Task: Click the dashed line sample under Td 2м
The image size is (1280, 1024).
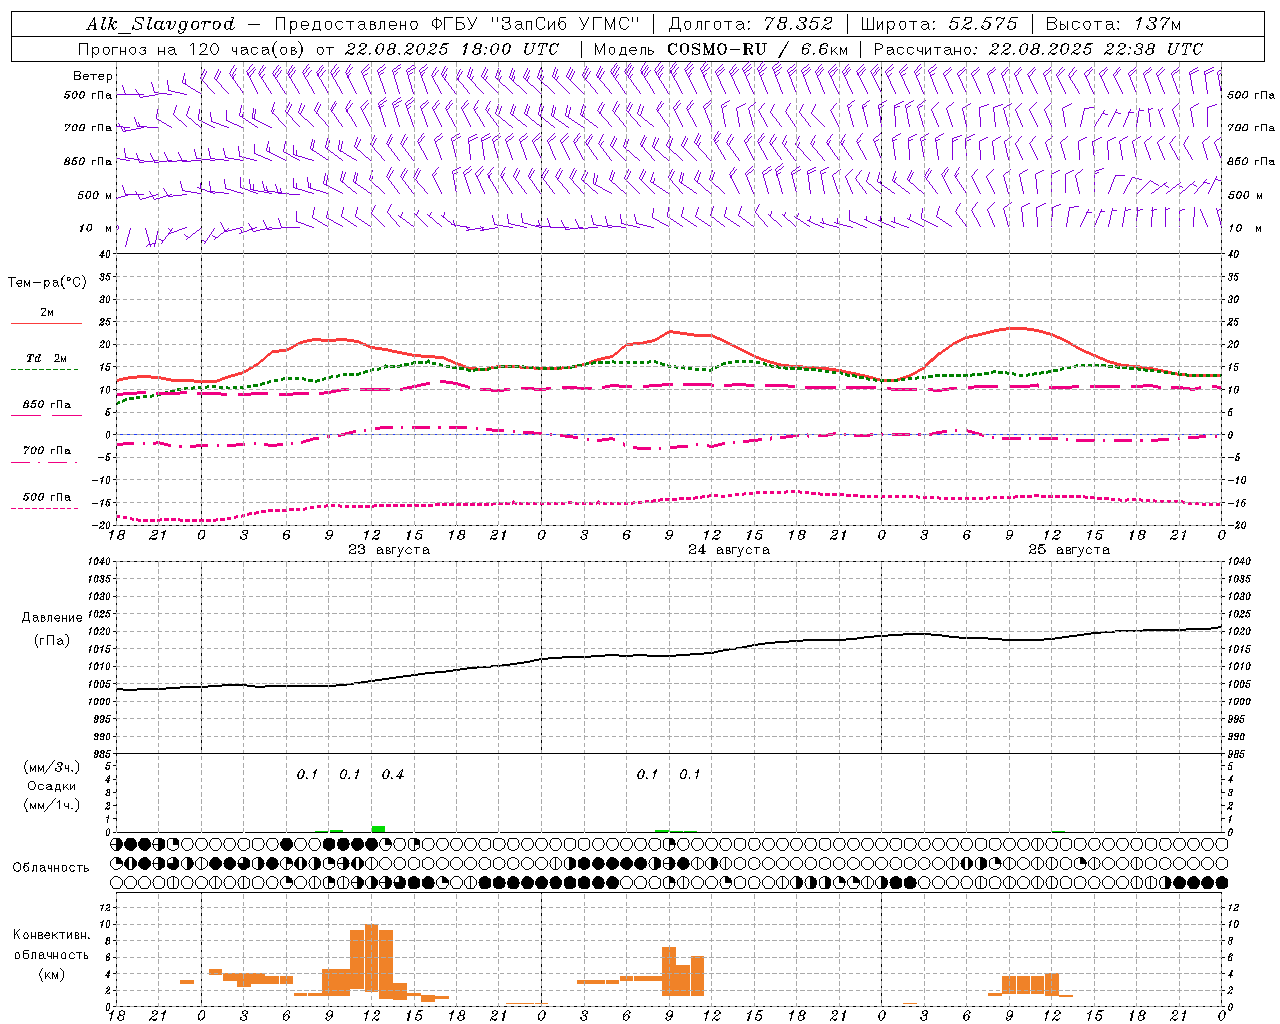Action: (x=44, y=370)
